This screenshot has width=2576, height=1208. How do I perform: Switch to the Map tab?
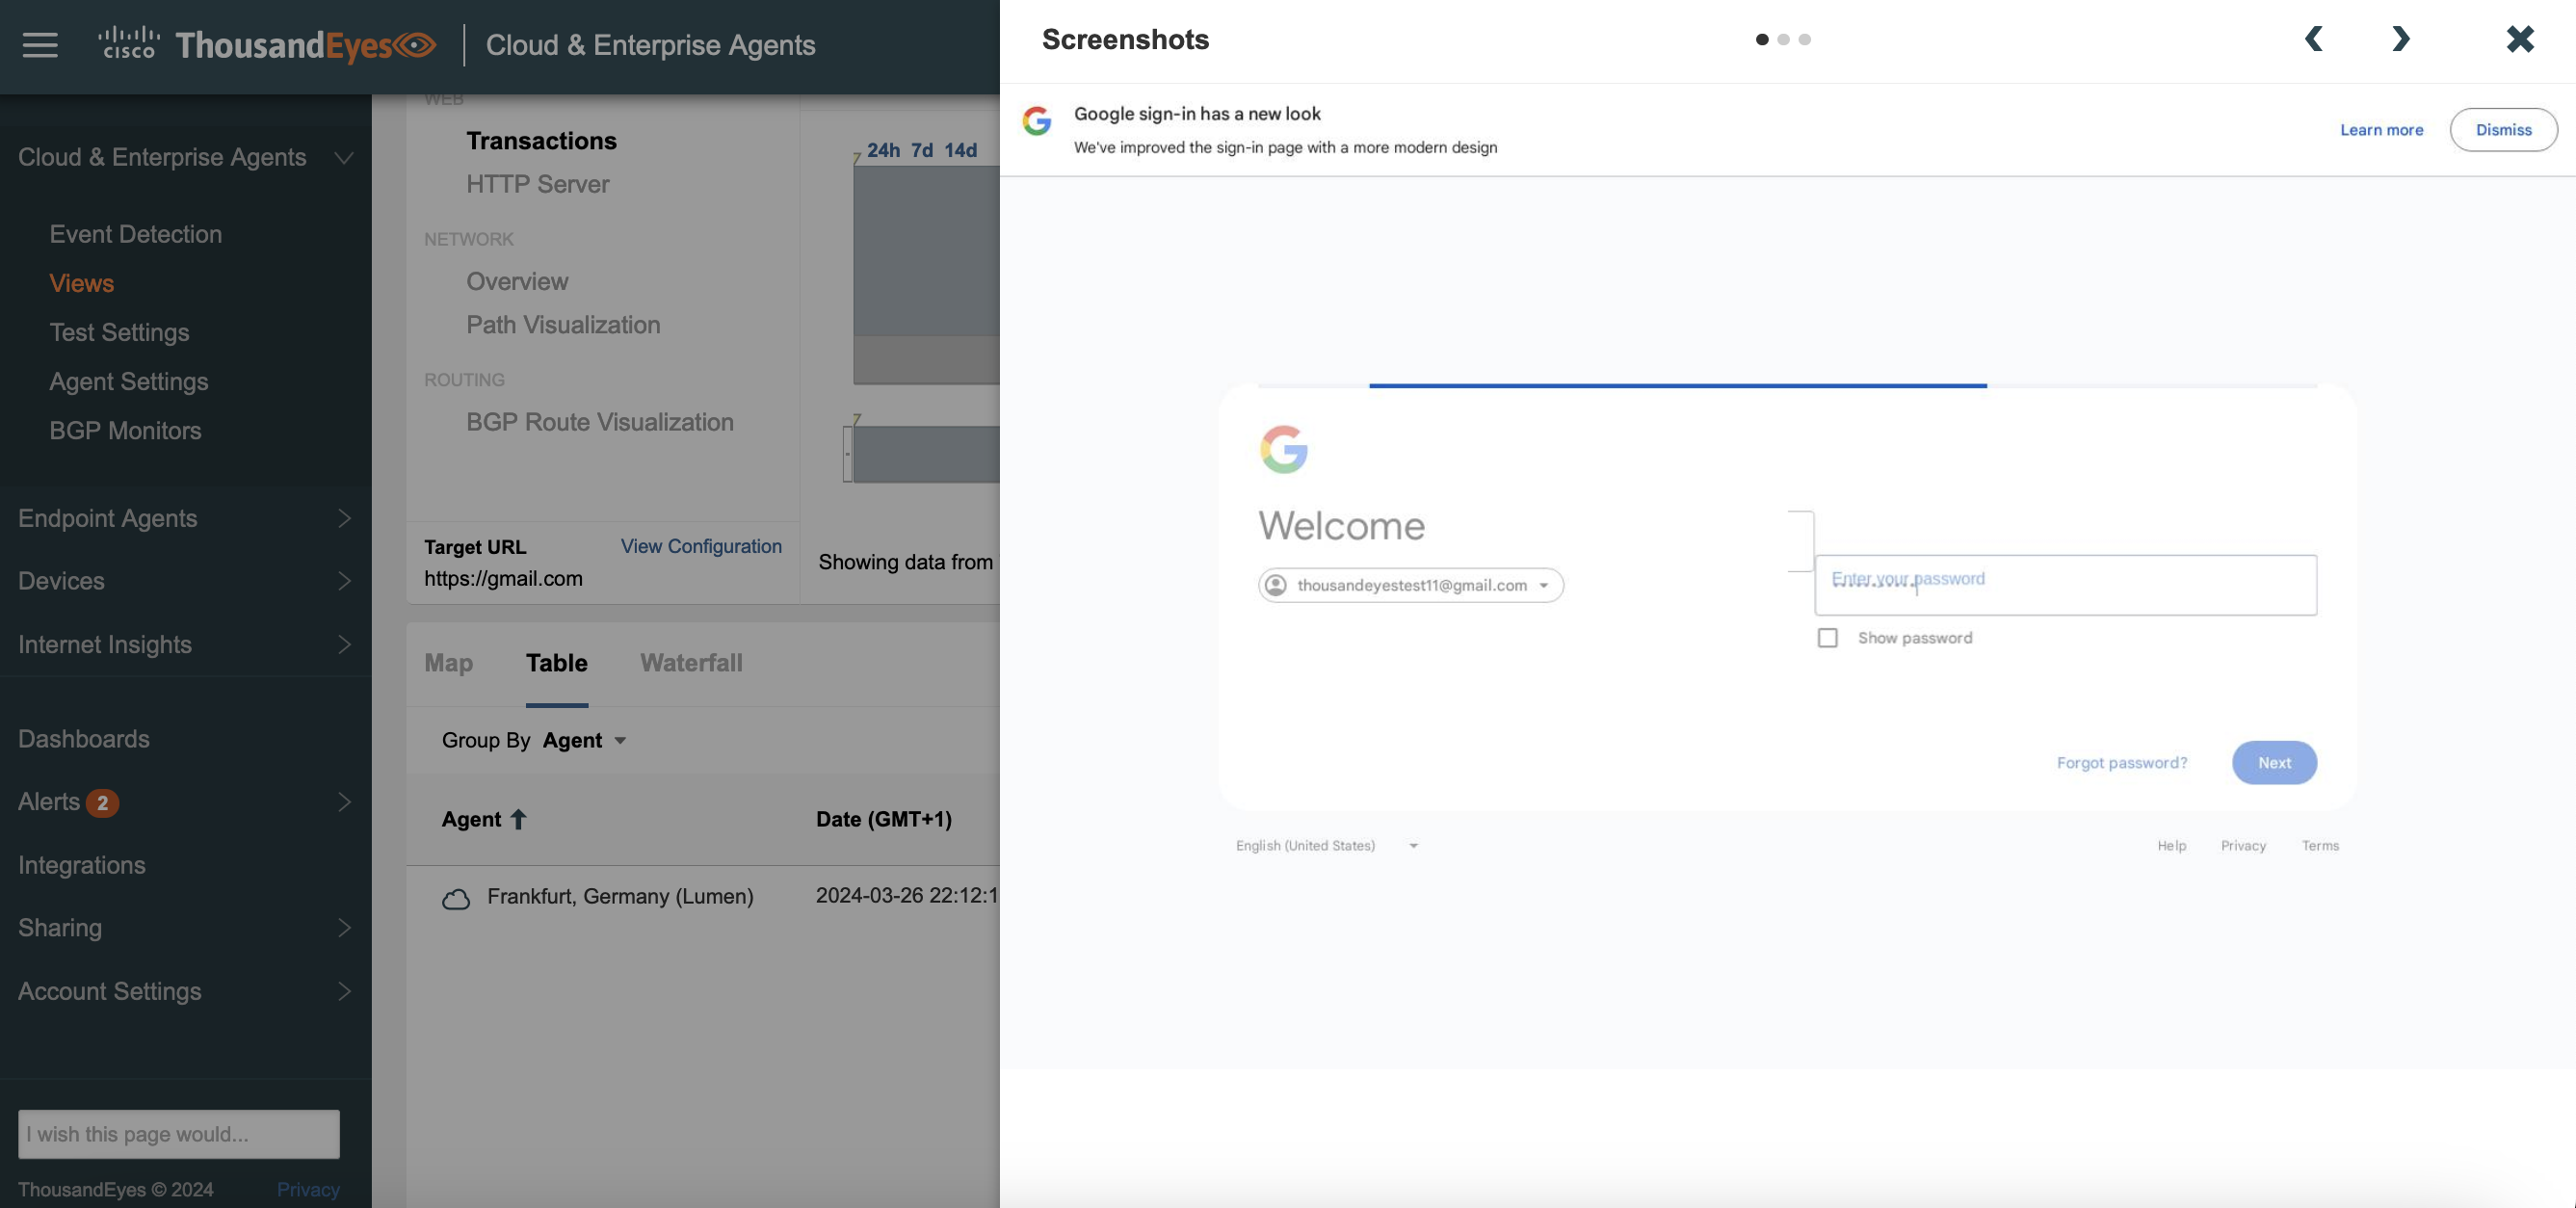pos(448,663)
